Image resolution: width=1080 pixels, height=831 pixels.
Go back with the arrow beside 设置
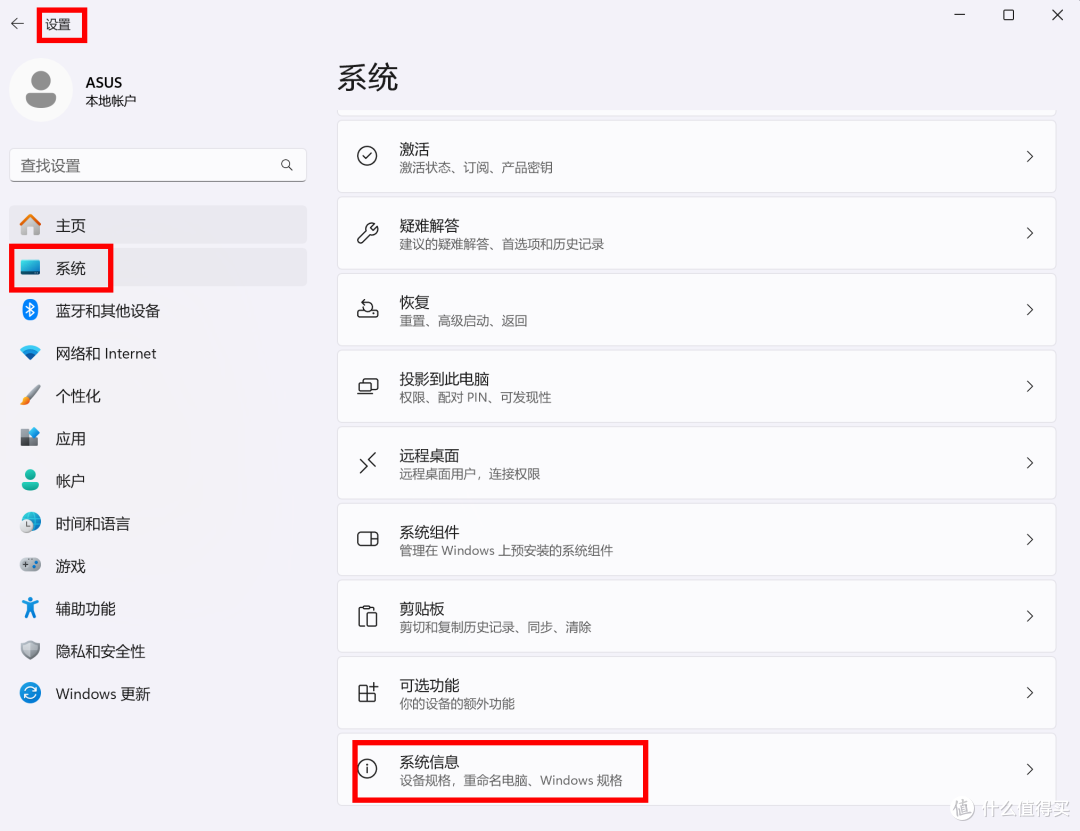click(17, 23)
